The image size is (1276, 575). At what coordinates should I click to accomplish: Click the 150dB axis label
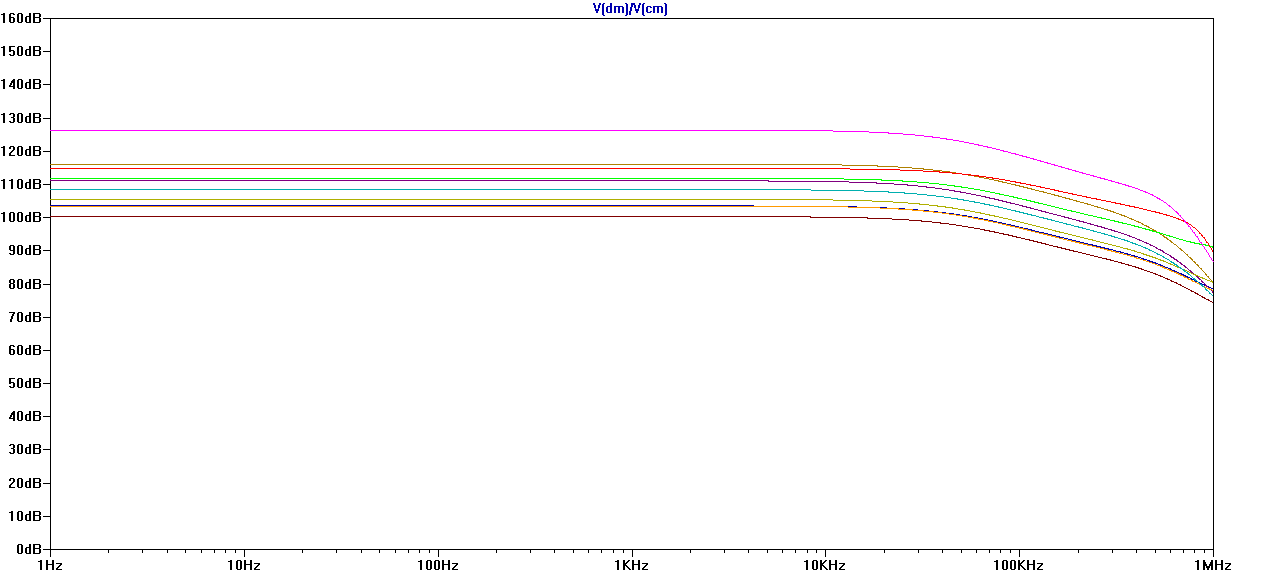[21, 51]
